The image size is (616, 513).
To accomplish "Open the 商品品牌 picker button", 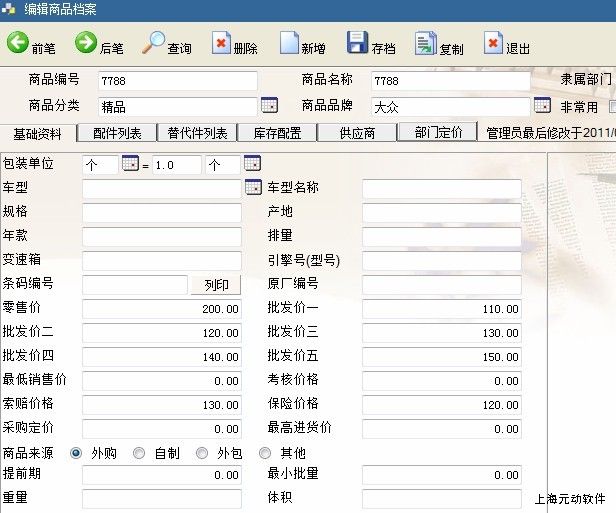I will (x=541, y=105).
